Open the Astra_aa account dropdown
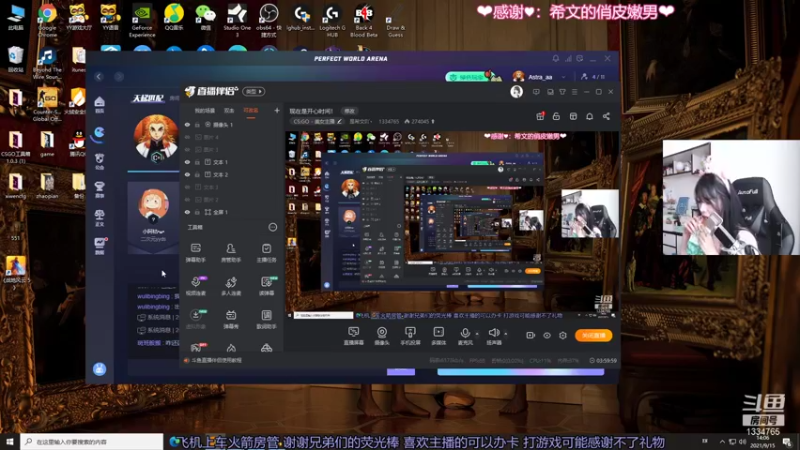800x450 pixels. (x=563, y=77)
